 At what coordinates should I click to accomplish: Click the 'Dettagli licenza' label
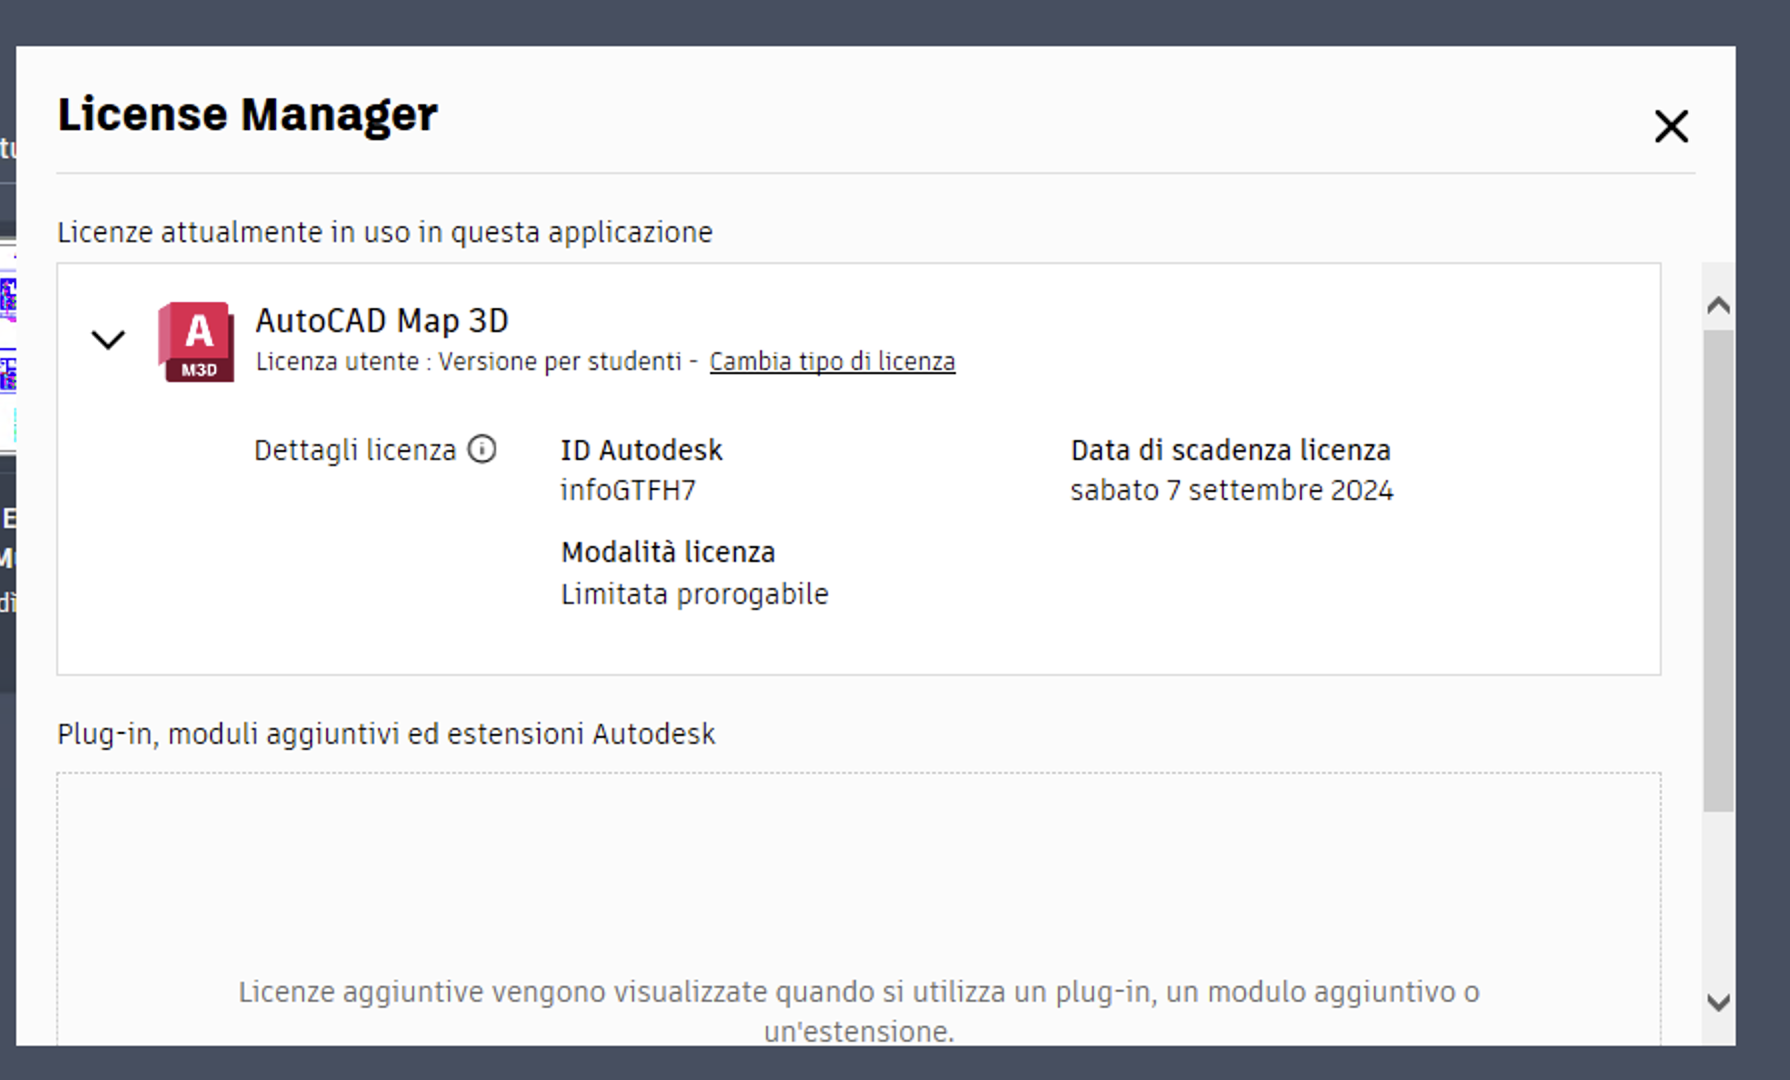(x=355, y=451)
